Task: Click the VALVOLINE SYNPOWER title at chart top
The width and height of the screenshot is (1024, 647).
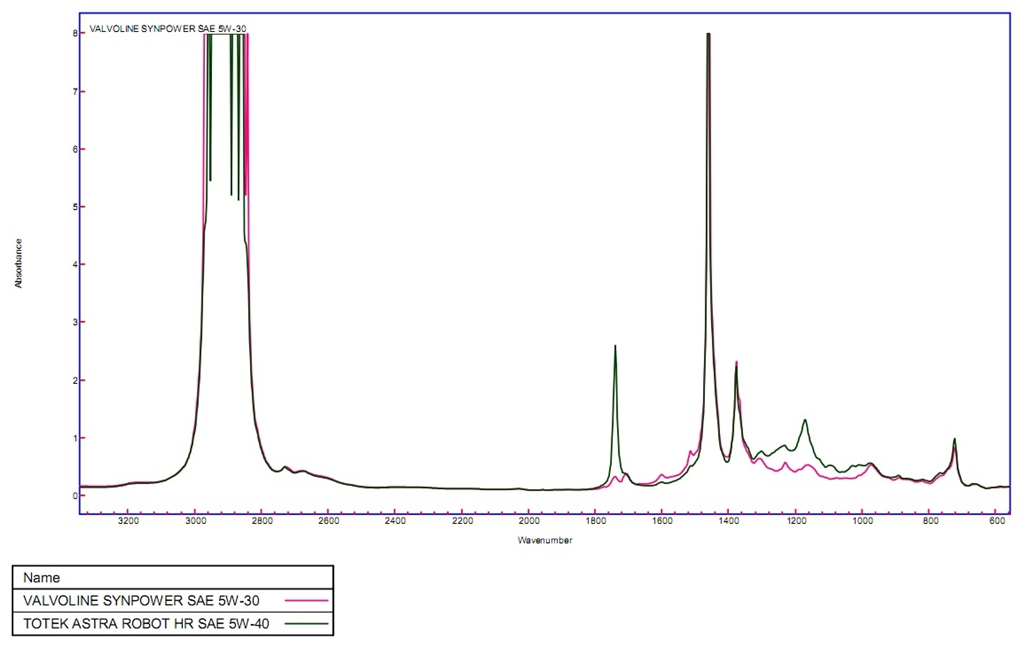Action: 167,29
